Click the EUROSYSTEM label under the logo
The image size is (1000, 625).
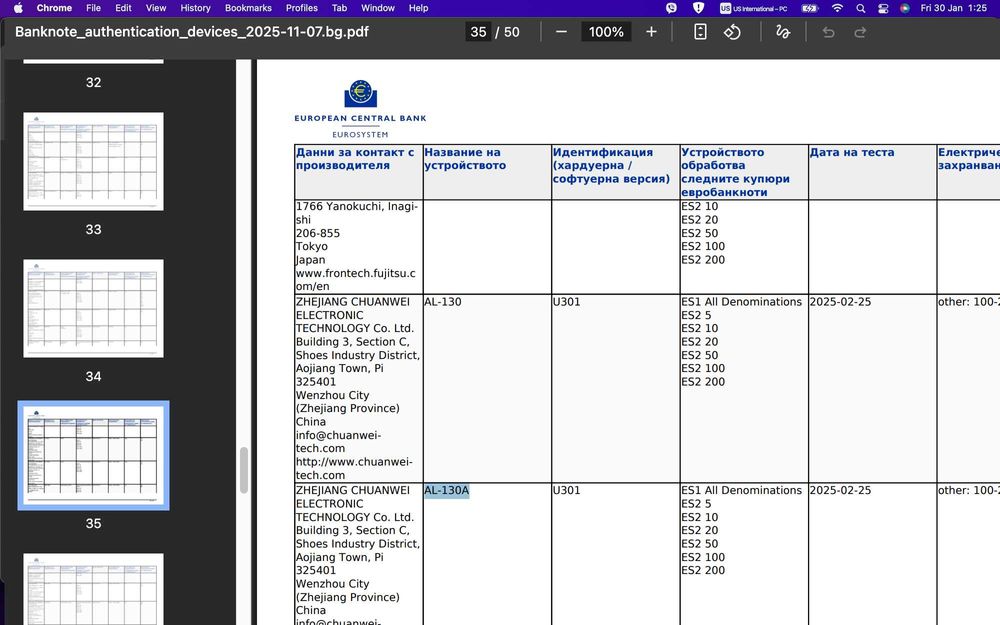360,135
